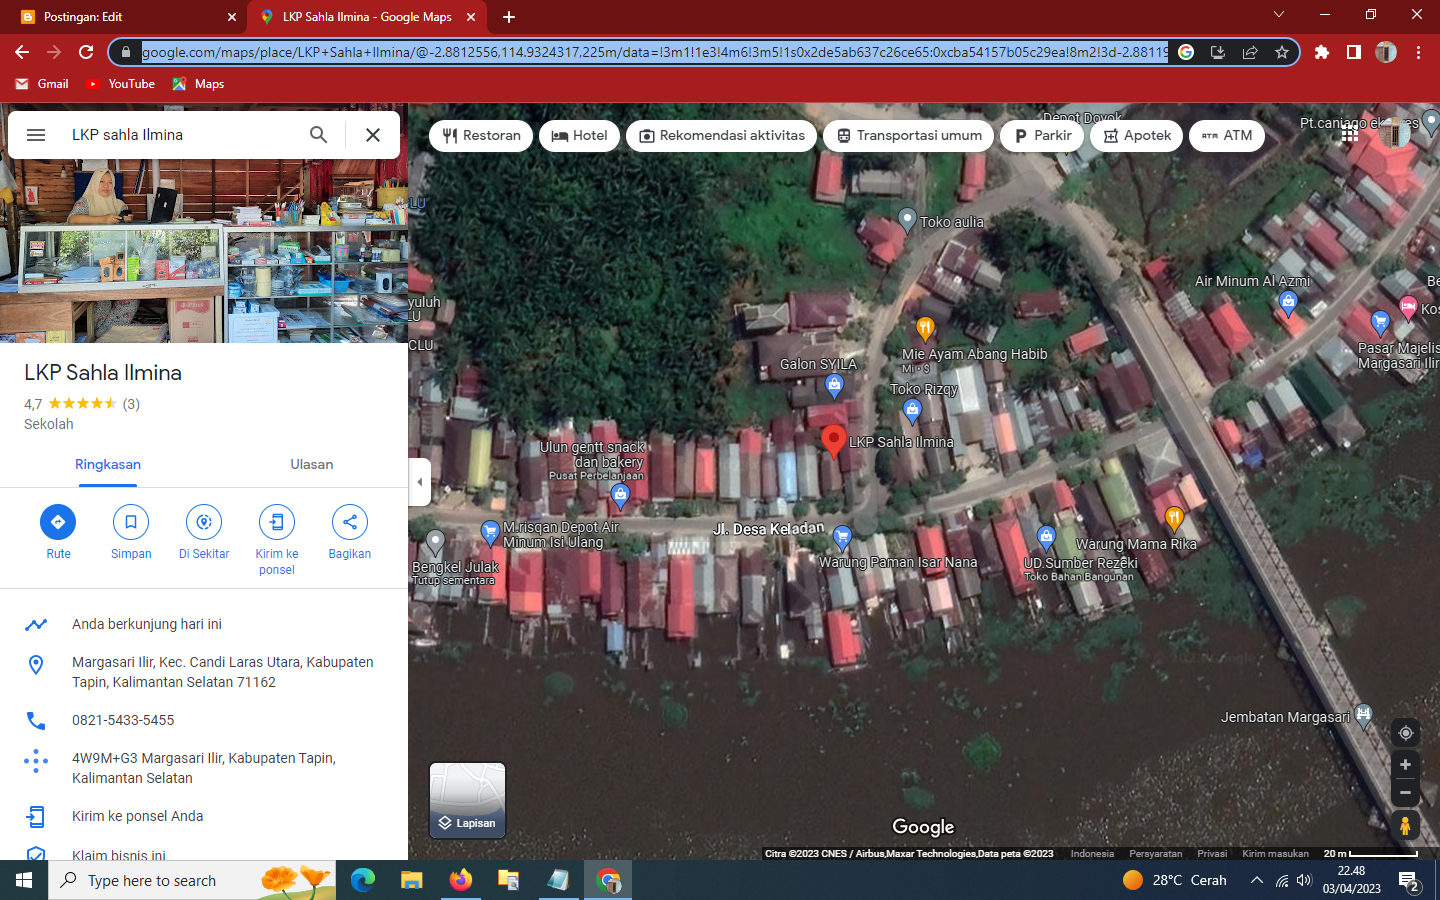Open the Windows Start menu
Screen dimensions: 1440x900
tap(24, 880)
